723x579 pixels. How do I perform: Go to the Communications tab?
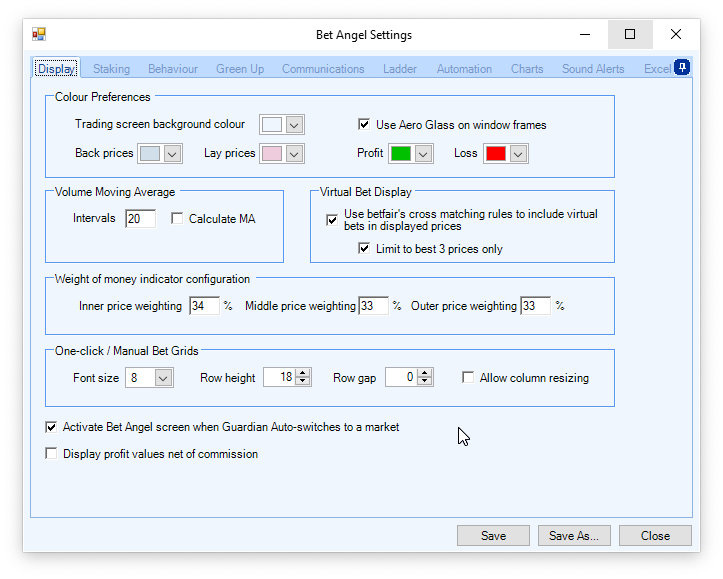pyautogui.click(x=323, y=69)
